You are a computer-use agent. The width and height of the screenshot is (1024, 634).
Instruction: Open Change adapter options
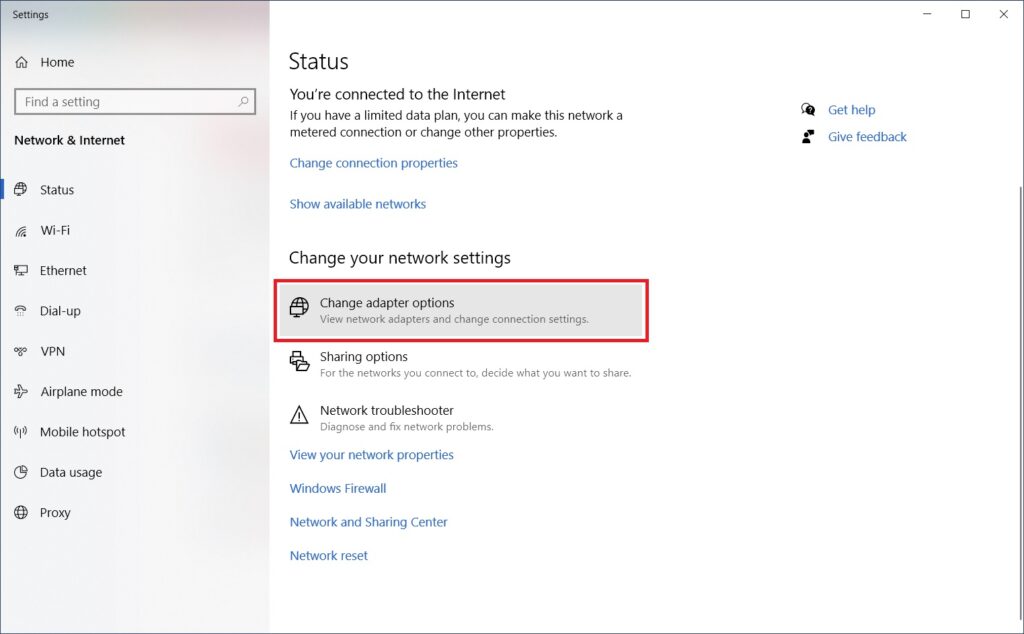(461, 310)
